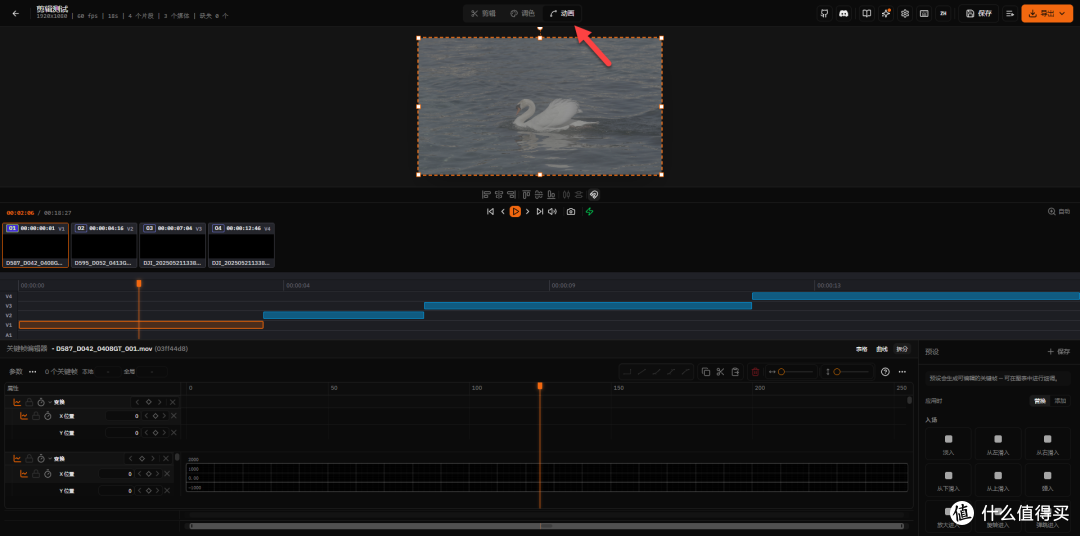Jump to start of timeline
The height and width of the screenshot is (536, 1080).
coord(490,212)
